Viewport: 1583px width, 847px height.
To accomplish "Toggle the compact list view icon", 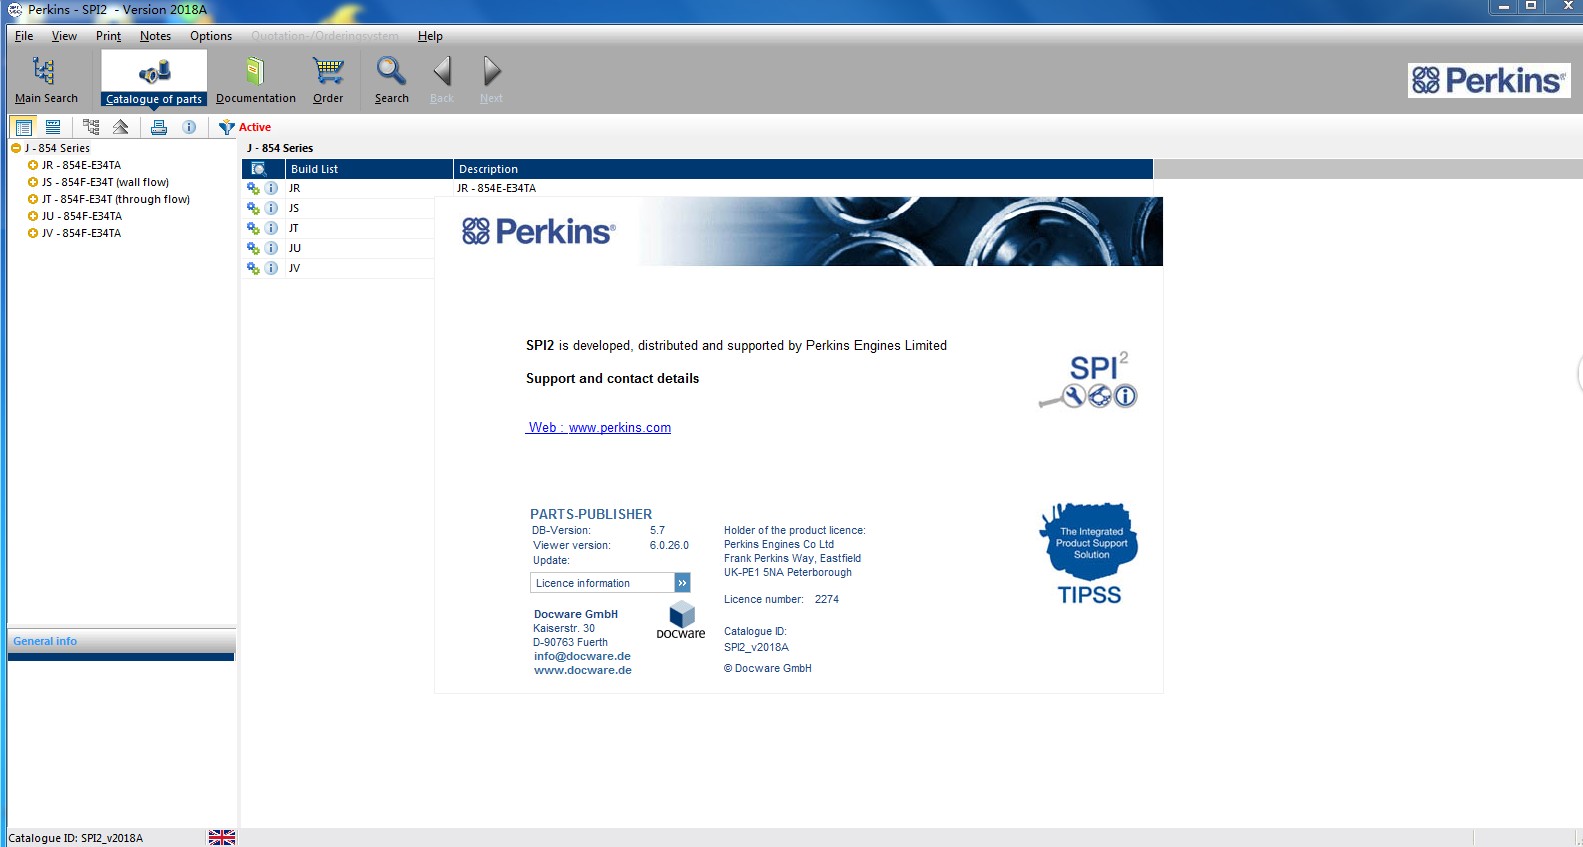I will [53, 127].
